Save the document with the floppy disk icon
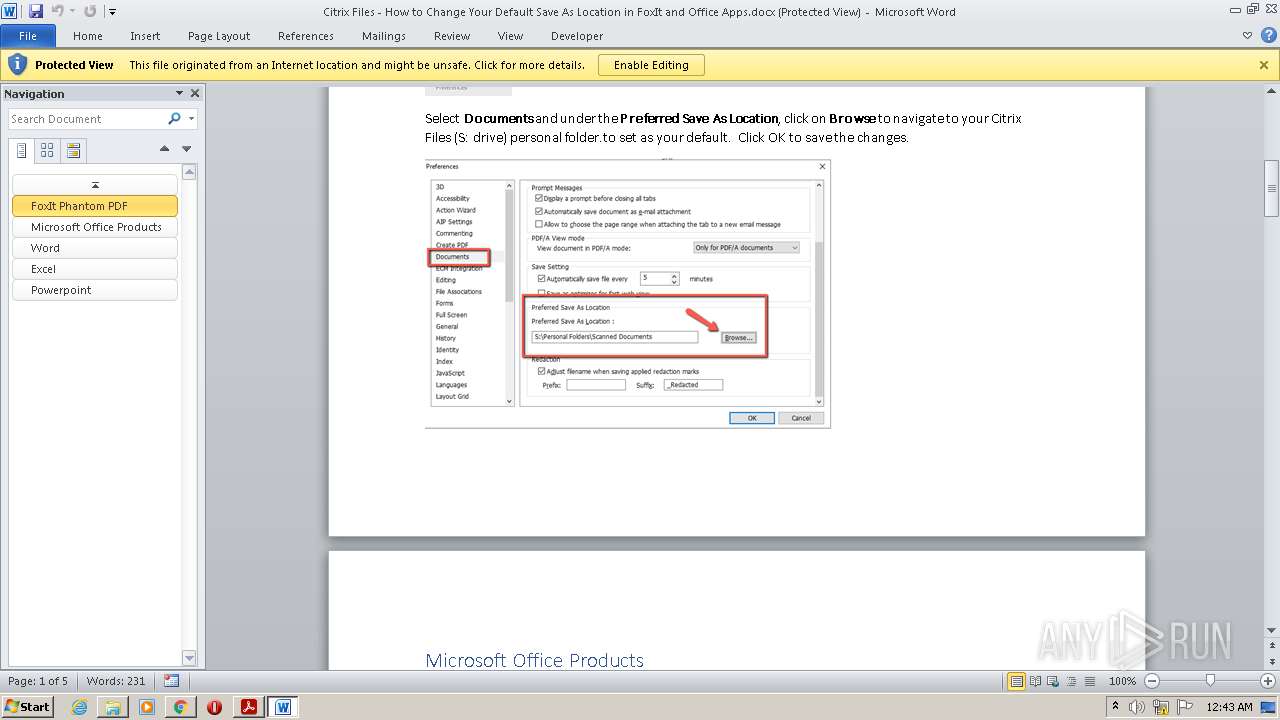This screenshot has height=720, width=1280. click(x=36, y=12)
